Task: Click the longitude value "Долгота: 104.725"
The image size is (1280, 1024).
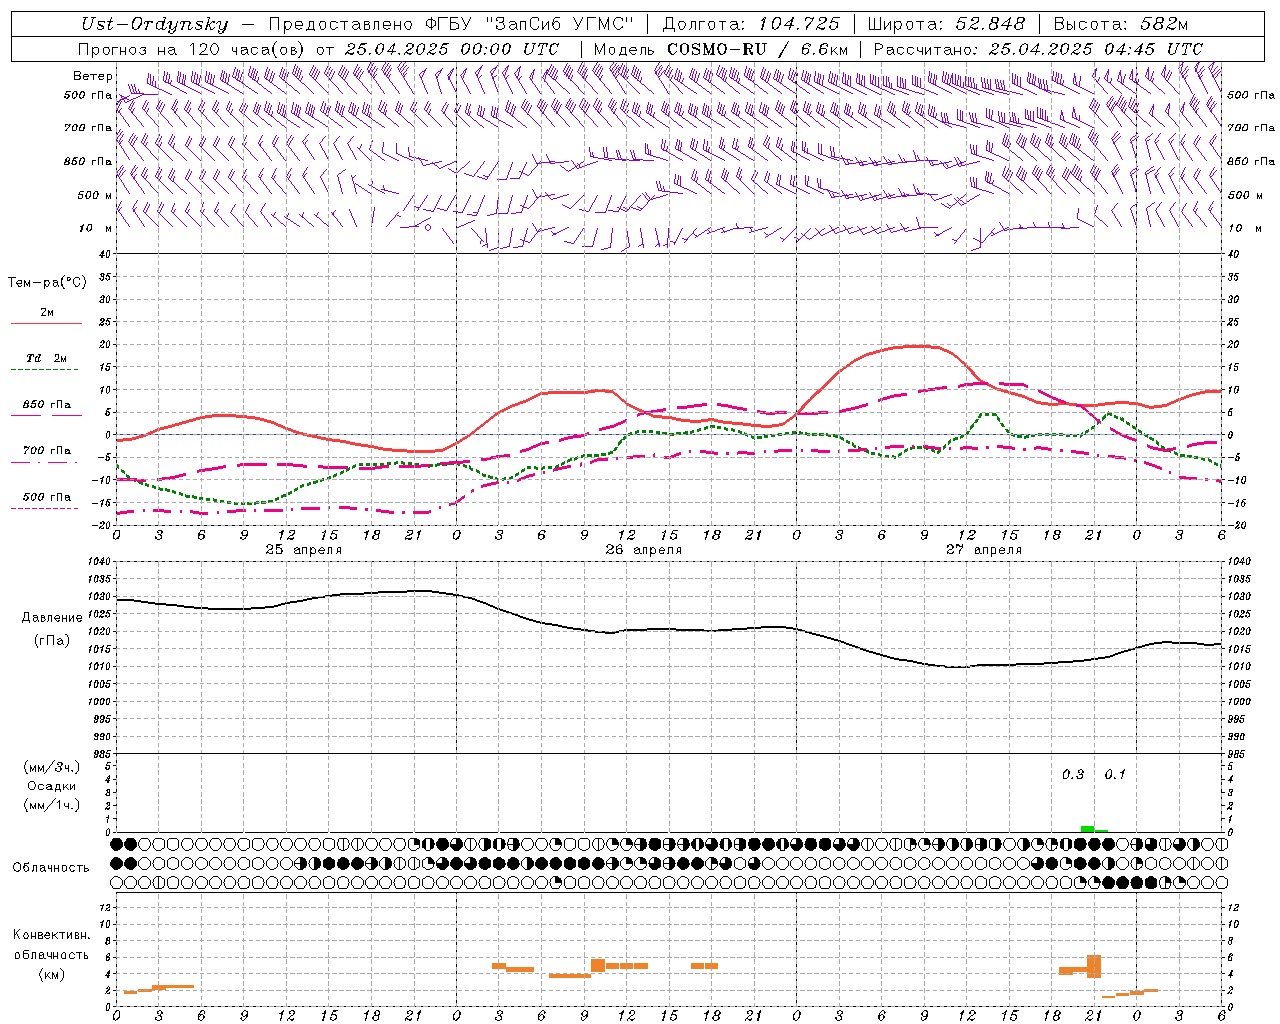Action: (x=750, y=24)
